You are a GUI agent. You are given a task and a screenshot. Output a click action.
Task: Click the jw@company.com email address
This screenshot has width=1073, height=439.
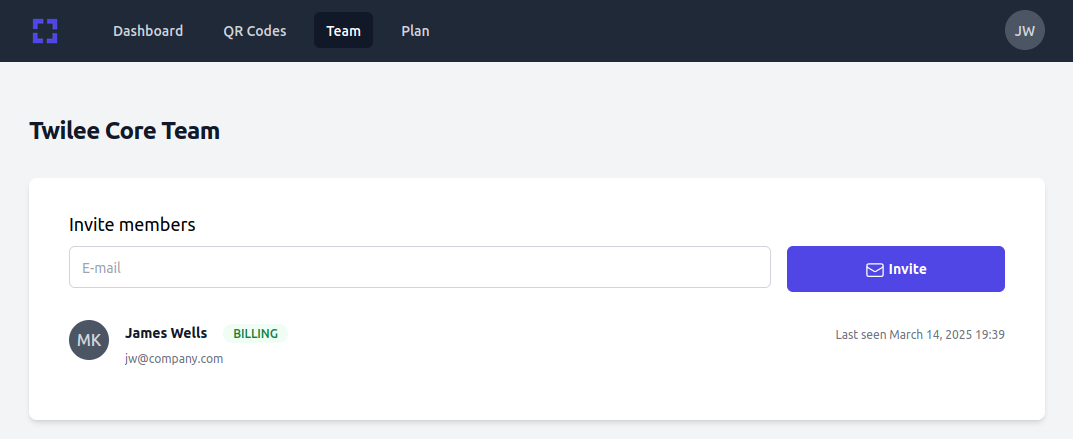point(174,358)
